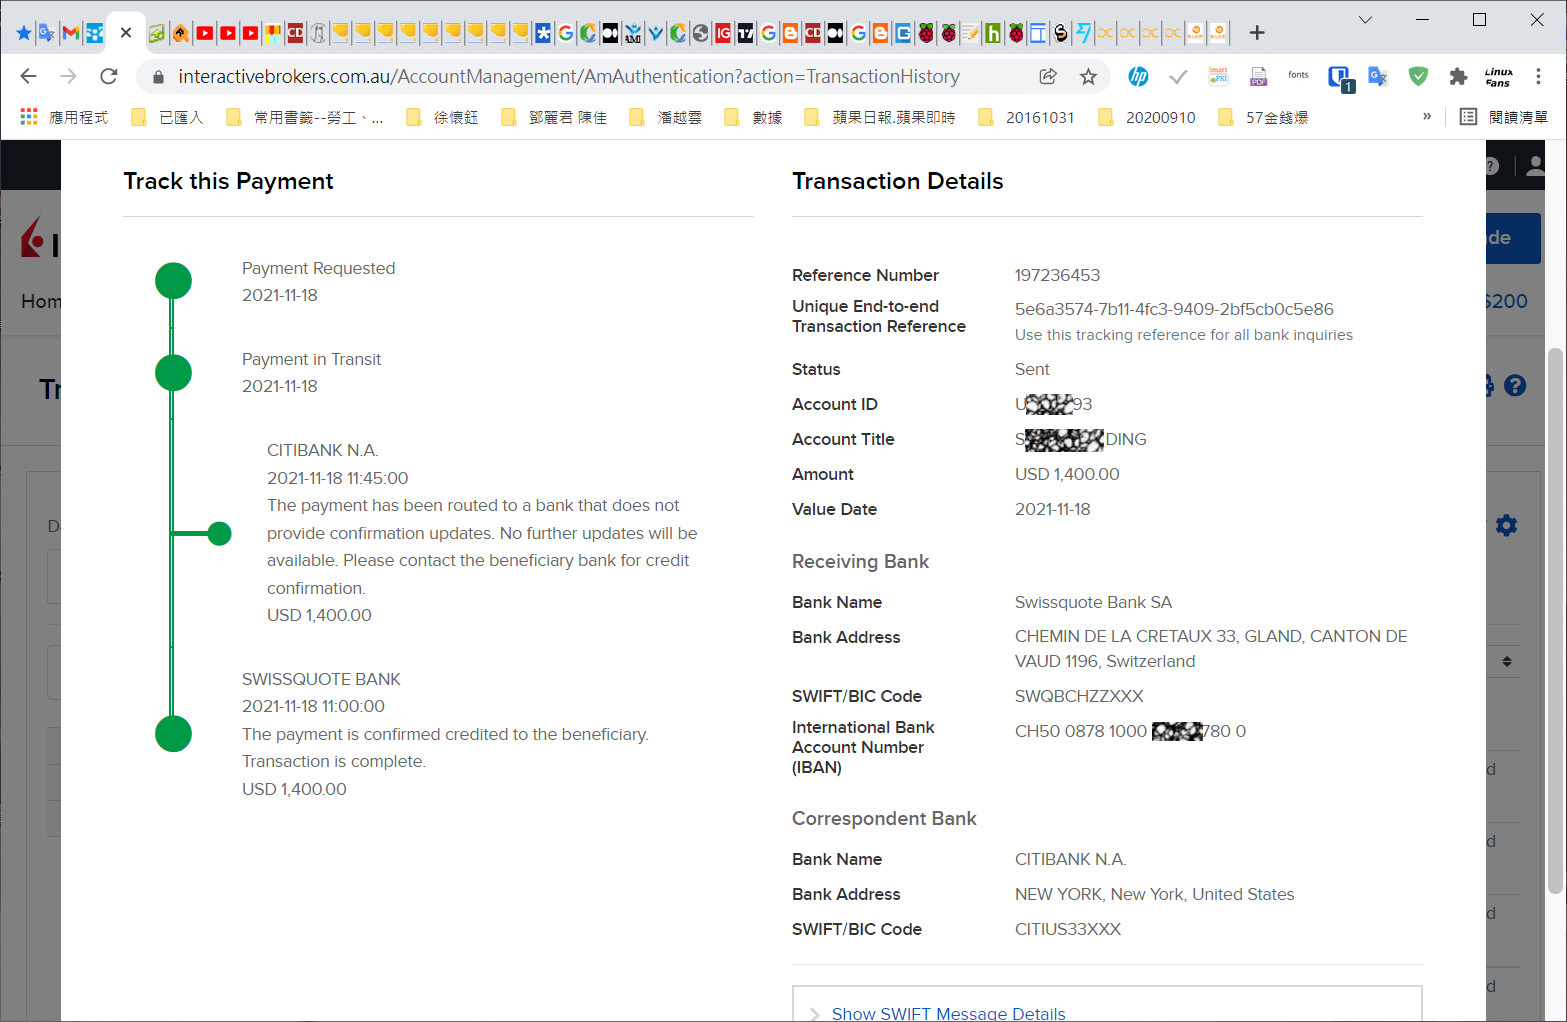Click the end-to-end reference 5e6a3574-7b11-4fc3-9409-2bf5cb0c5e86
Screen dimensions: 1567x1022
click(x=1174, y=309)
